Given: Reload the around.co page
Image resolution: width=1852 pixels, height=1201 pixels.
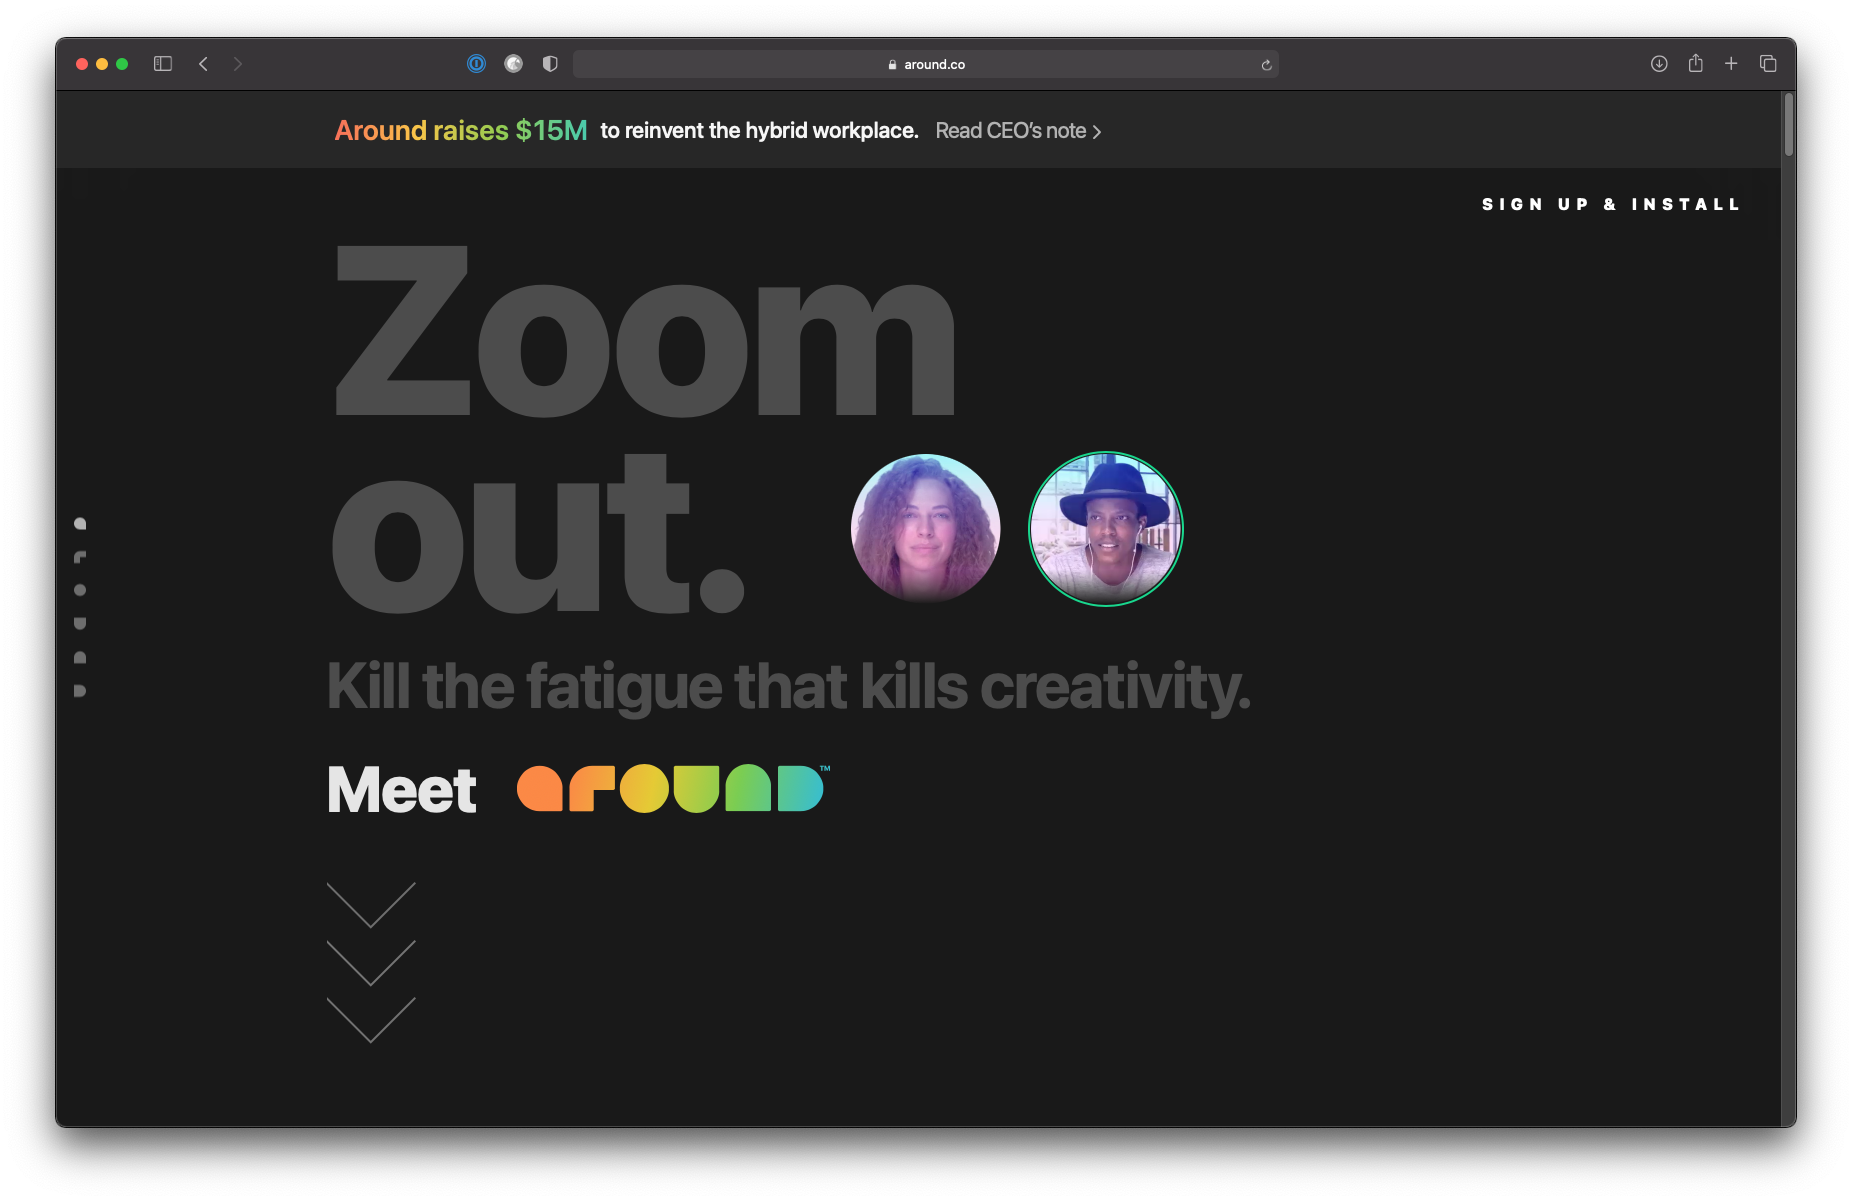Looking at the screenshot, I should tap(1266, 65).
